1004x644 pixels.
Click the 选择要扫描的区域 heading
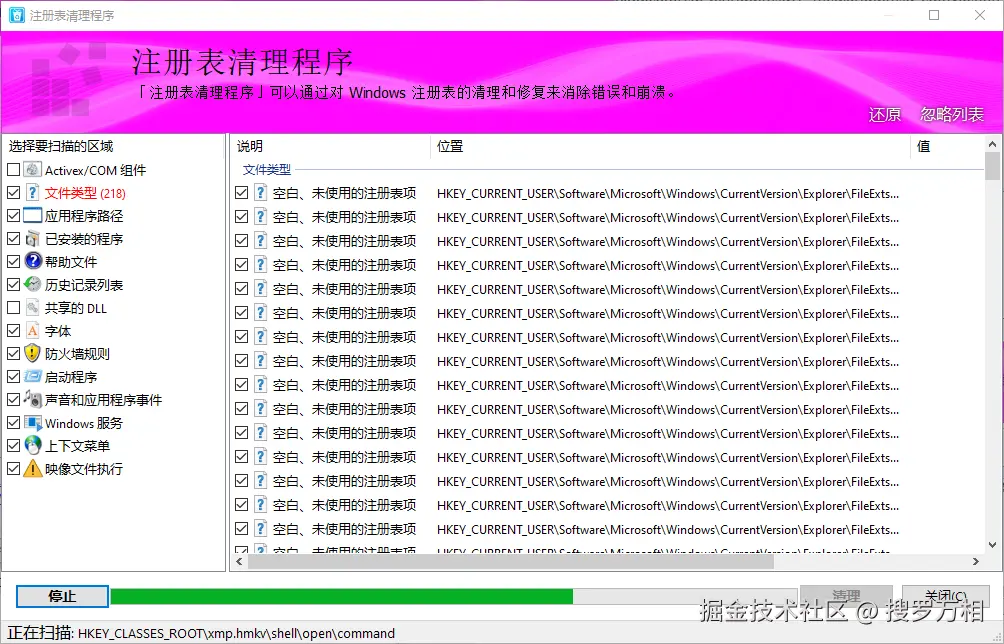pyautogui.click(x=61, y=147)
